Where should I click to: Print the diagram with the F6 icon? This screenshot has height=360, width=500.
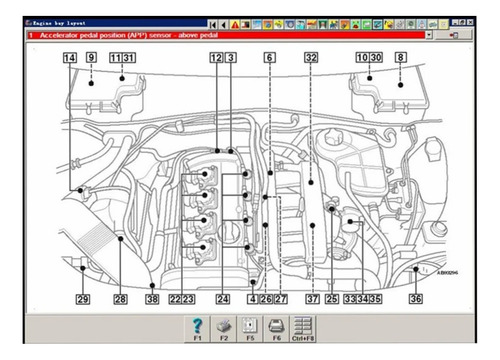point(276,329)
